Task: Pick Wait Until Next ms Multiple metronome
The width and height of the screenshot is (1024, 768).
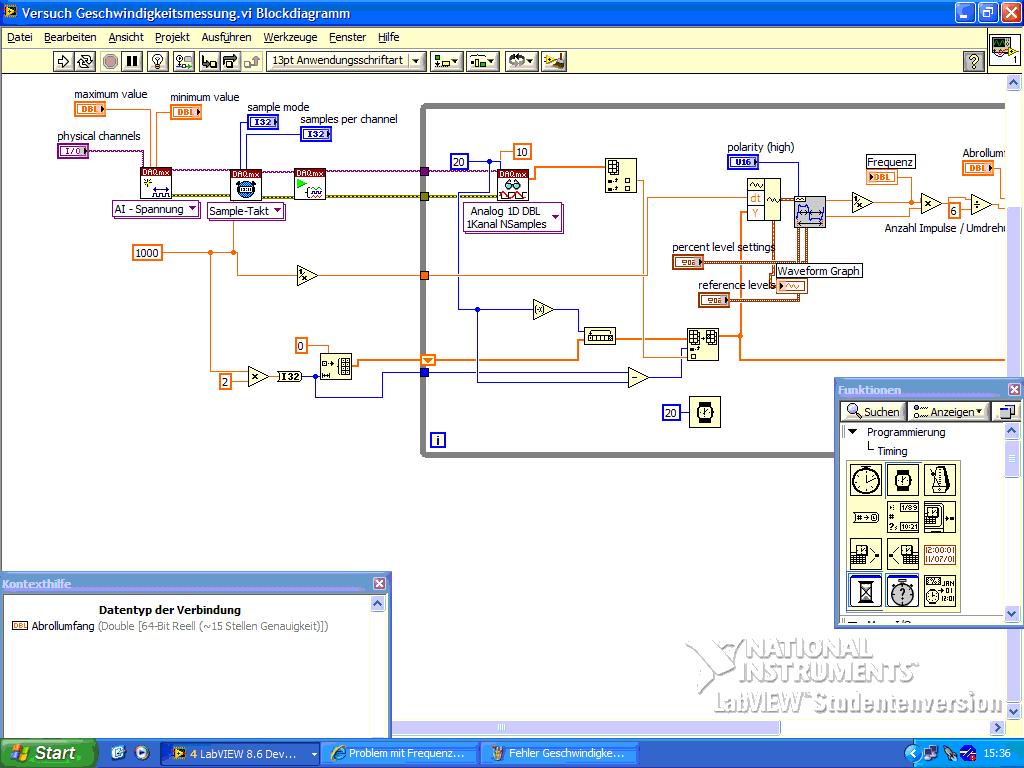Action: pos(940,480)
